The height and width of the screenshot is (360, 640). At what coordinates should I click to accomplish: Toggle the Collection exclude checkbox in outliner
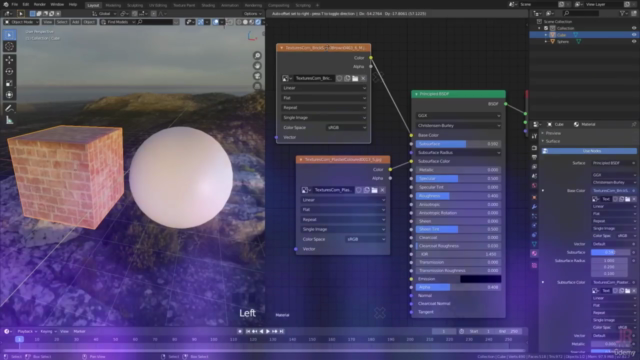(546, 28)
